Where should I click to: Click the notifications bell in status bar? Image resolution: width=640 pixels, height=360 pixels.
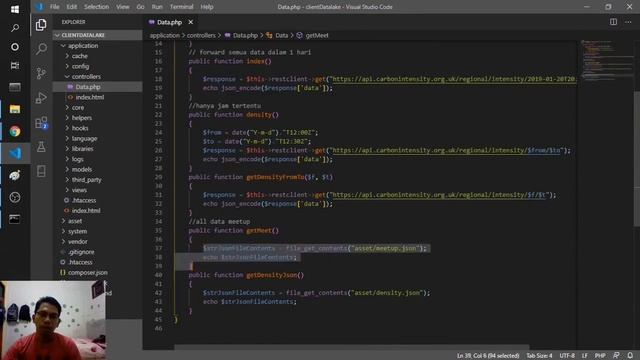pos(630,356)
